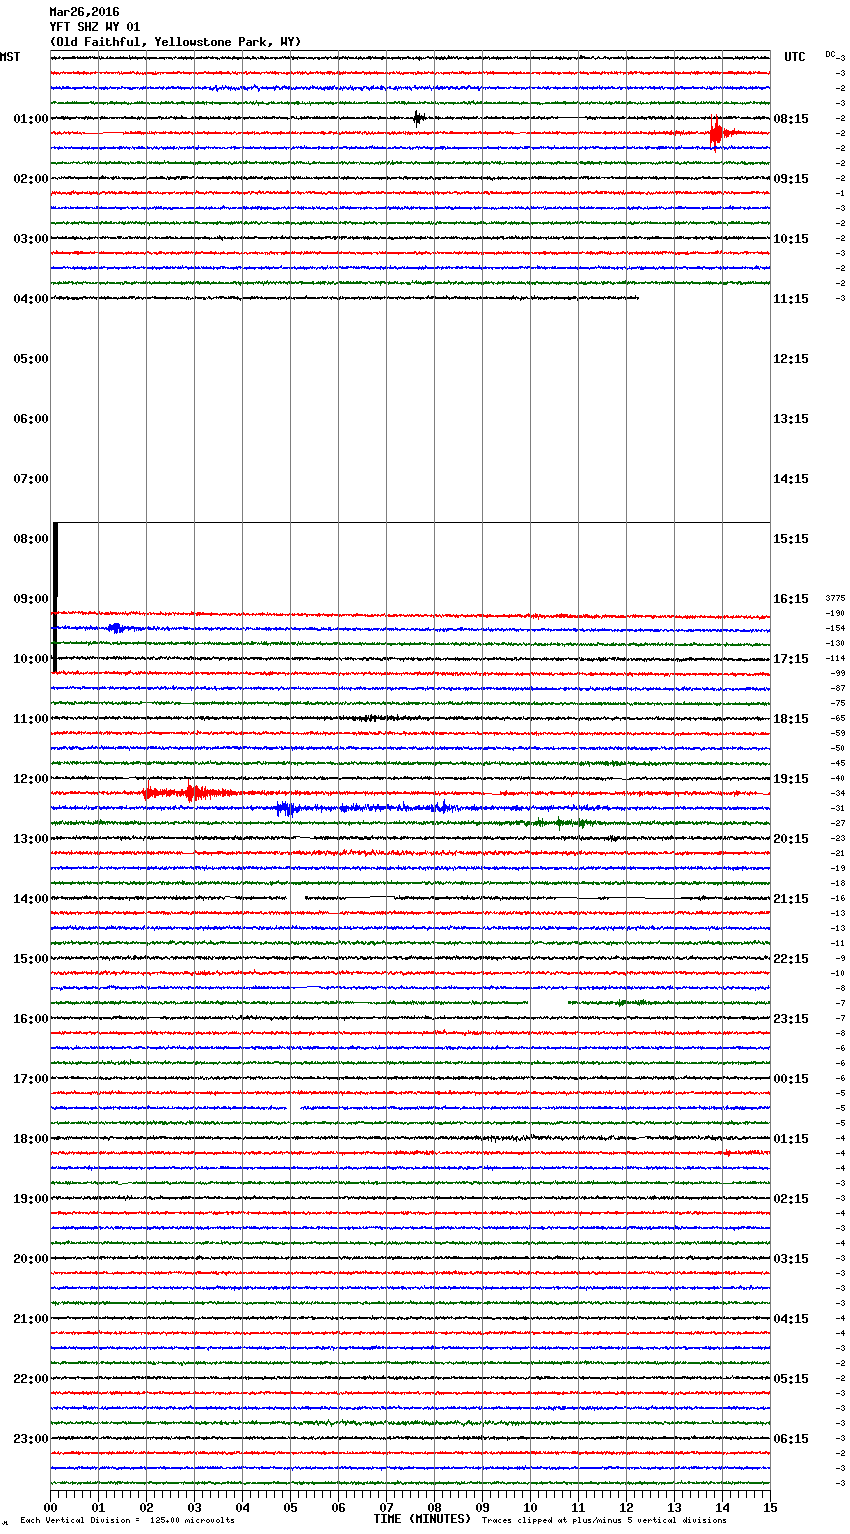Click the DC offset value -190
Image resolution: width=850 pixels, height=1534 pixels.
pyautogui.click(x=835, y=613)
